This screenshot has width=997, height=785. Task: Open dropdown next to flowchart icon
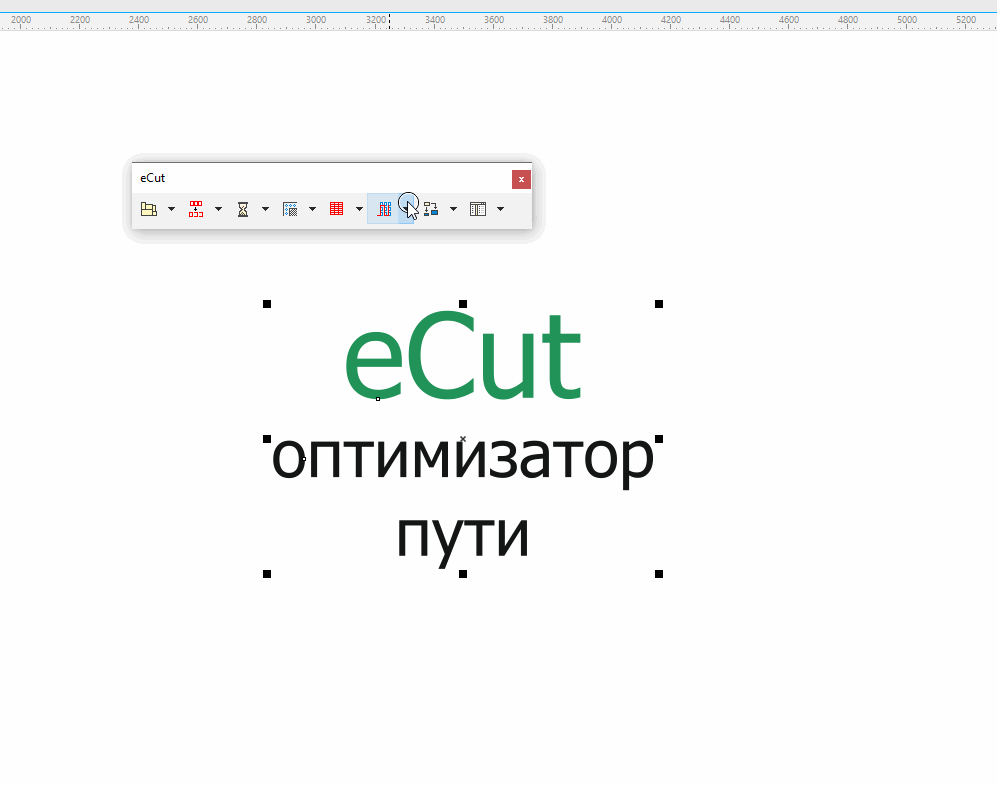(x=453, y=209)
